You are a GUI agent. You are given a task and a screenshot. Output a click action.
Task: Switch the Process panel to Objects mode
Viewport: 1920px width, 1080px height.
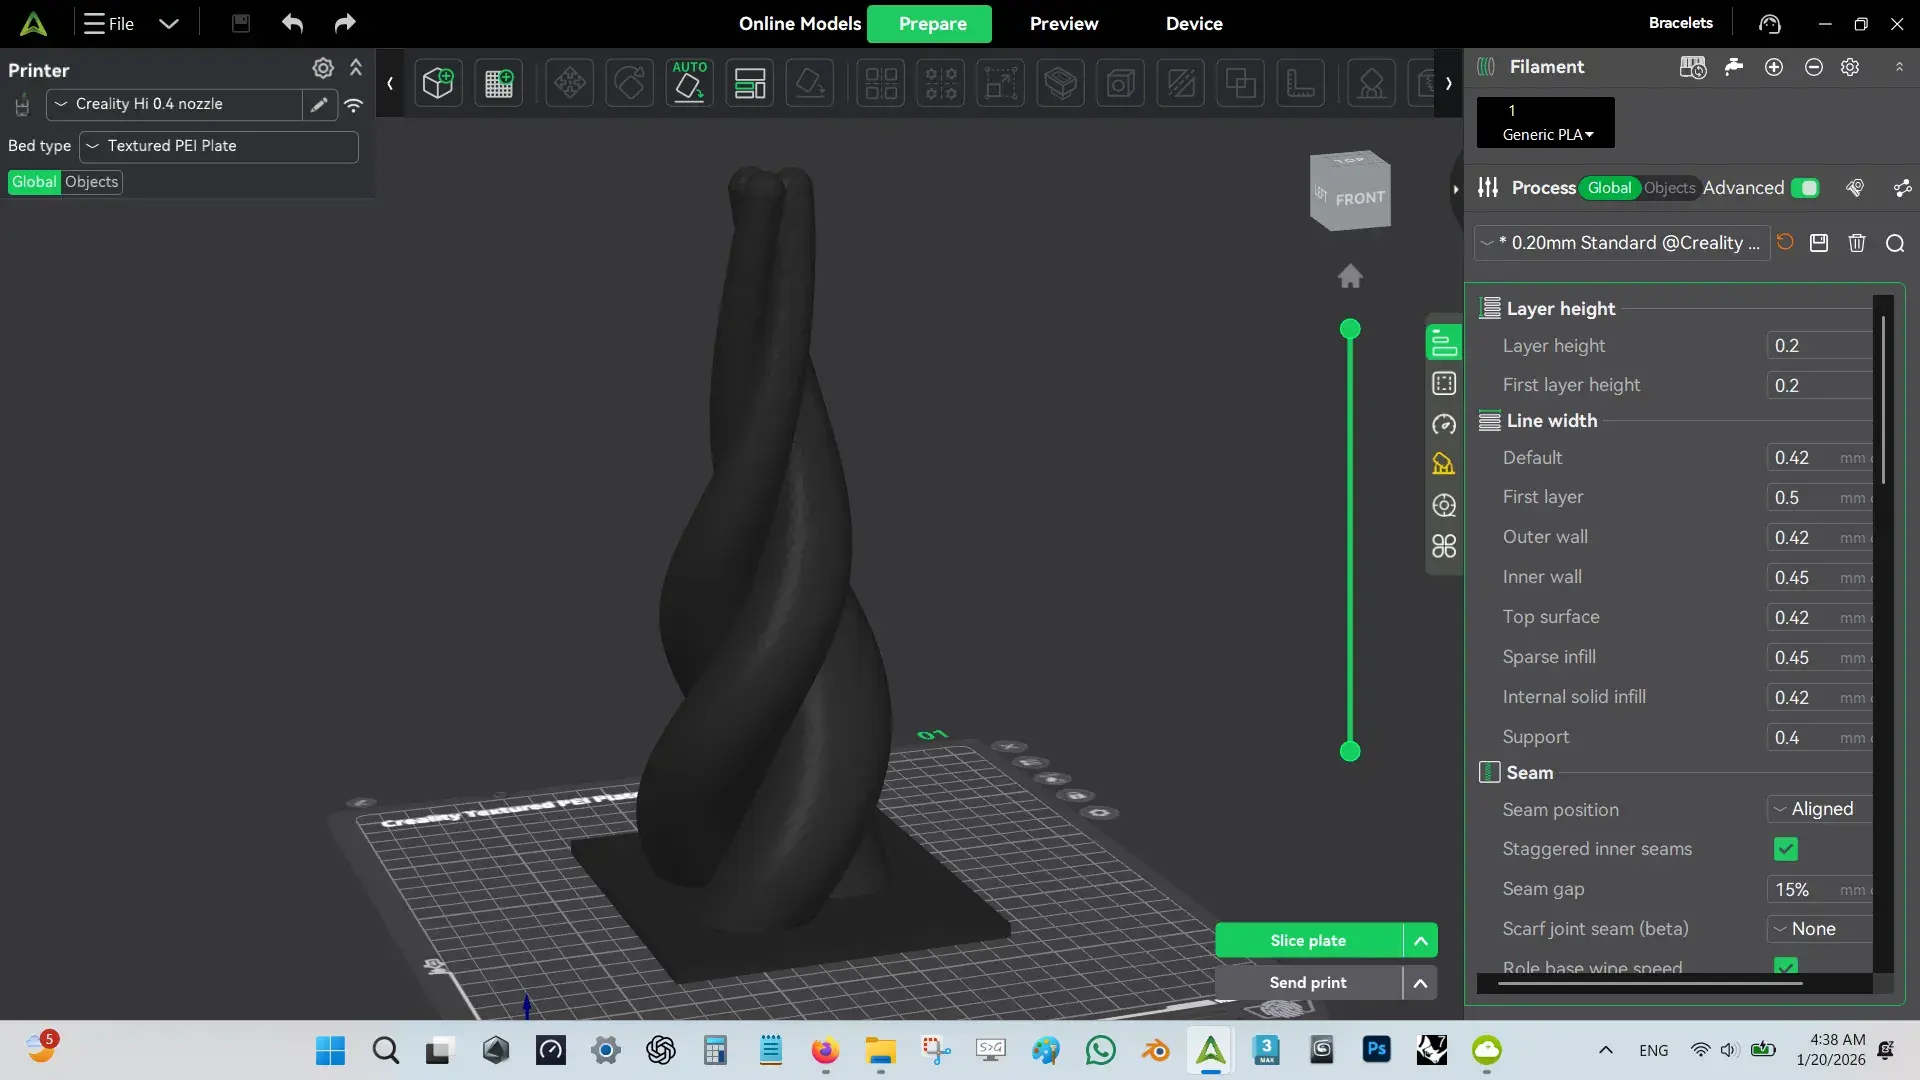tap(1669, 188)
